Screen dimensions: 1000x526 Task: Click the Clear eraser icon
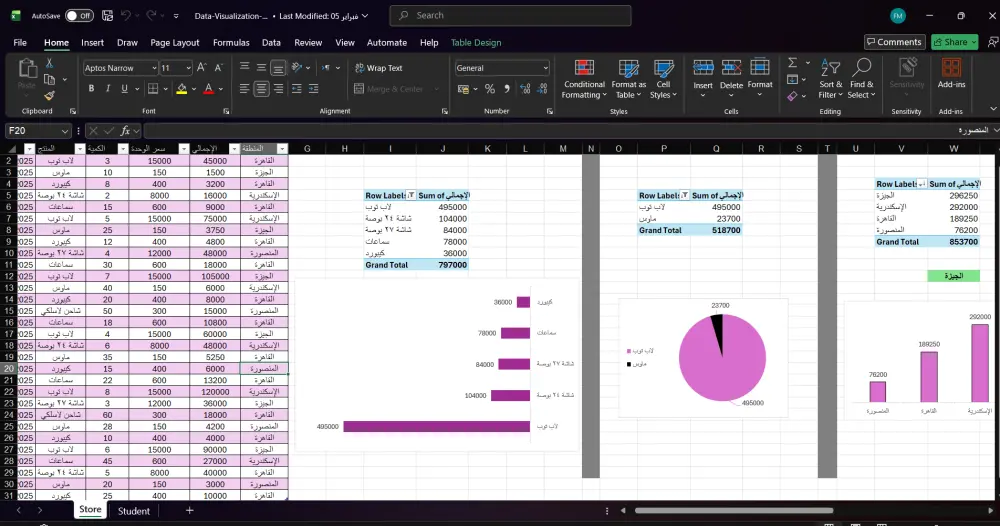coord(792,96)
